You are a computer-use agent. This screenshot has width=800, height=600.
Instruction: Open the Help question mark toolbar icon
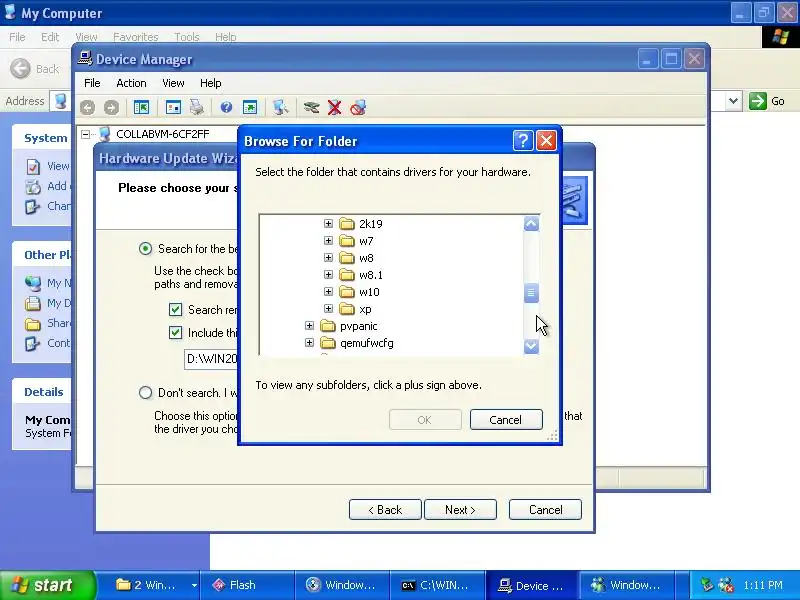pos(226,107)
